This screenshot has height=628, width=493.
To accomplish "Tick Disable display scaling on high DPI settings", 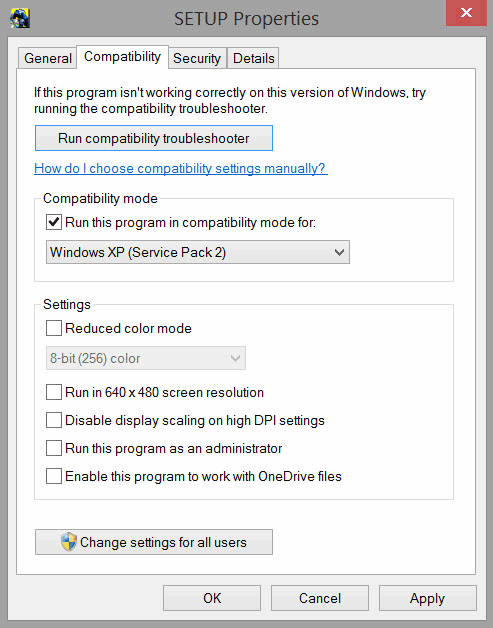I will (x=54, y=420).
